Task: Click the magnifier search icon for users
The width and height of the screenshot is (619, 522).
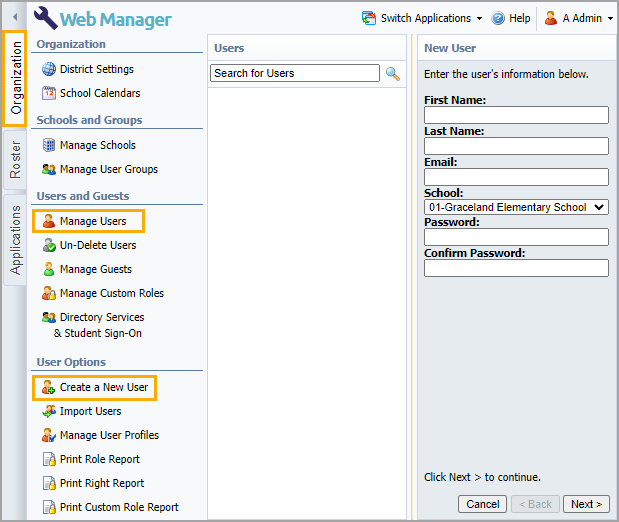Action: [x=392, y=73]
